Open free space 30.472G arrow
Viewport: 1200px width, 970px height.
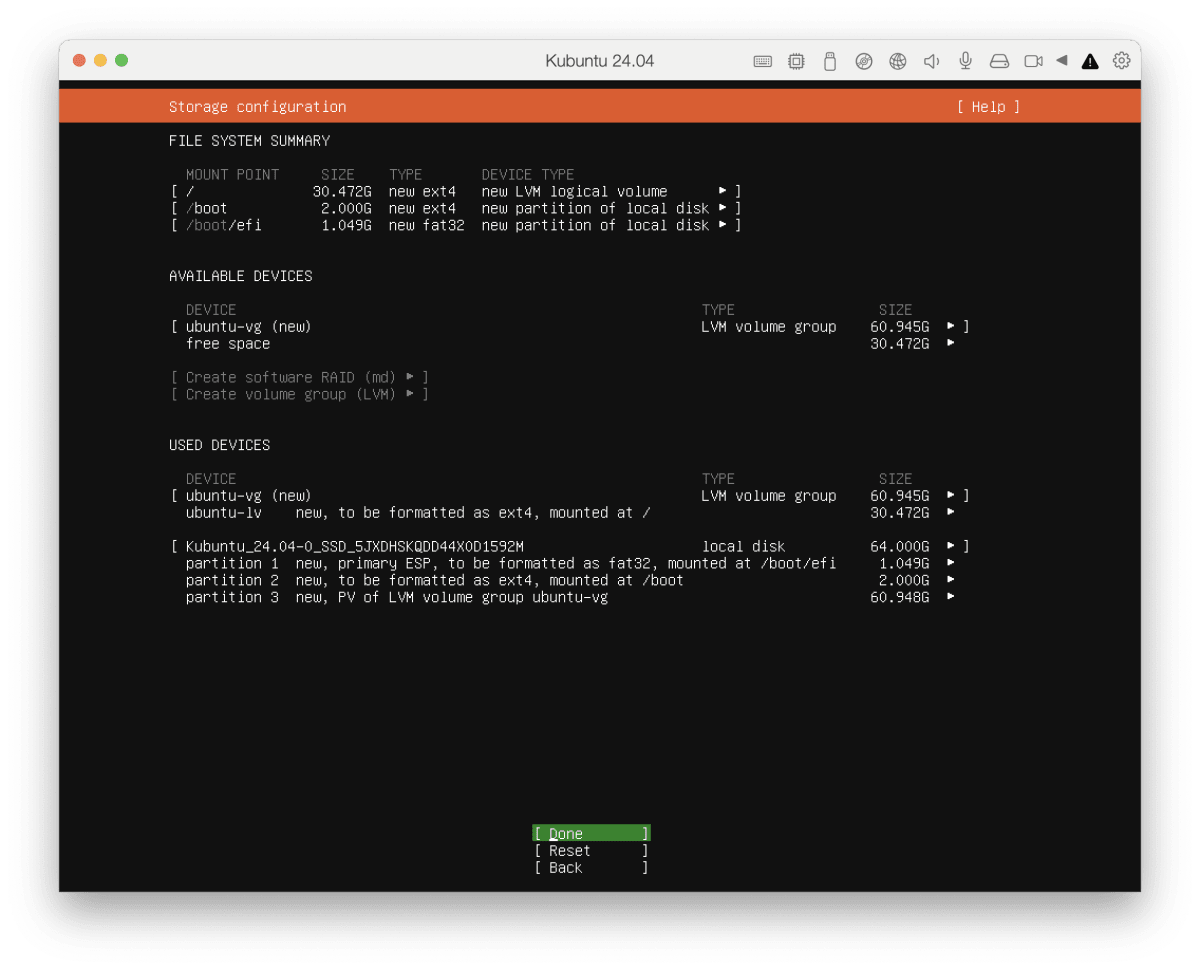tap(950, 343)
